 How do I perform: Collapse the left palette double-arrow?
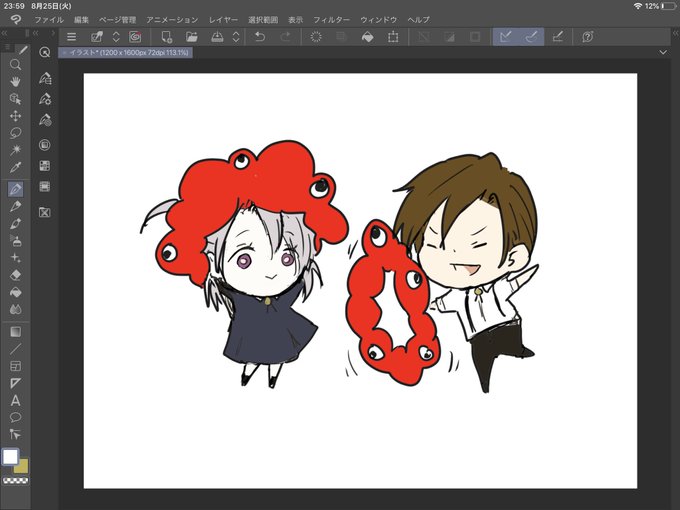[x=4, y=33]
